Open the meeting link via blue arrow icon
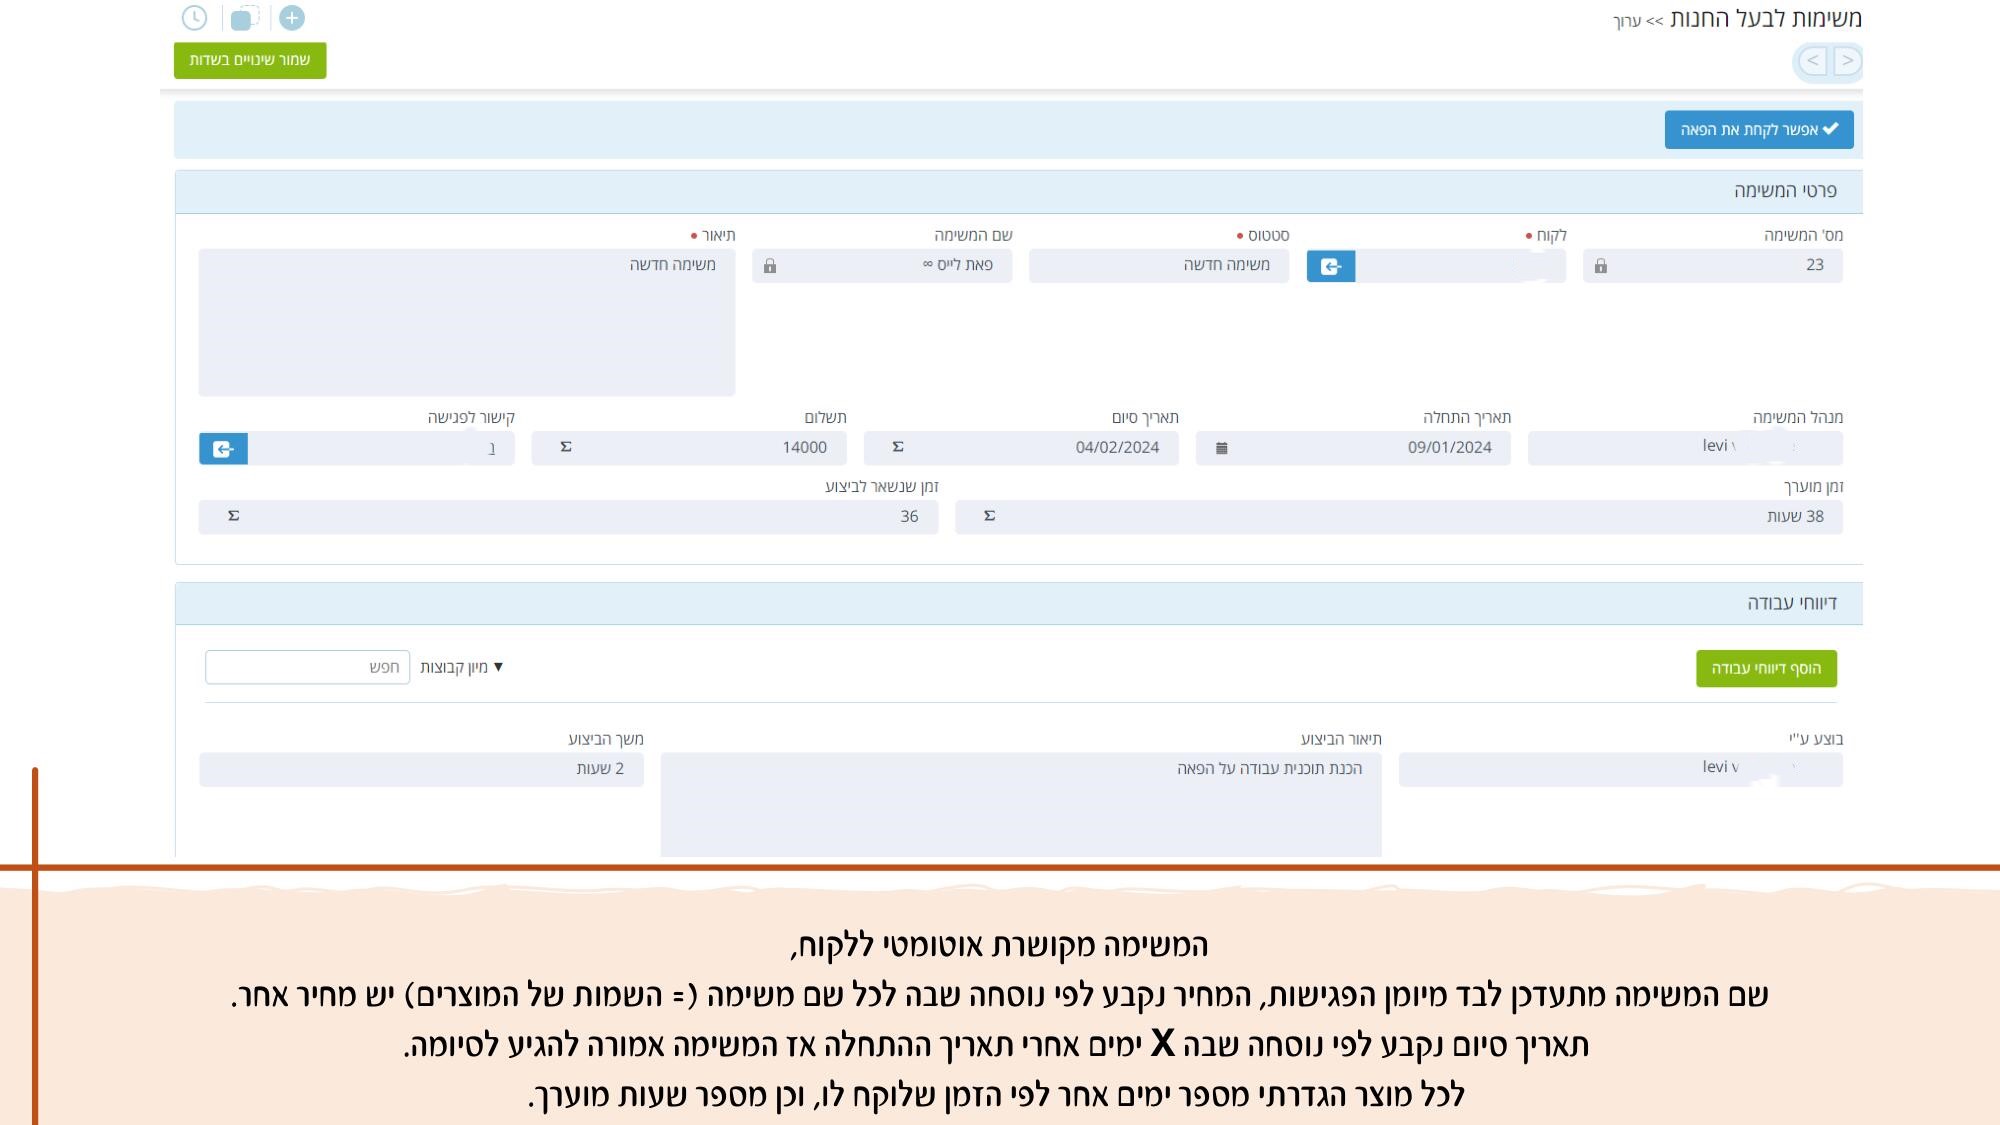2000x1125 pixels. [x=223, y=449]
